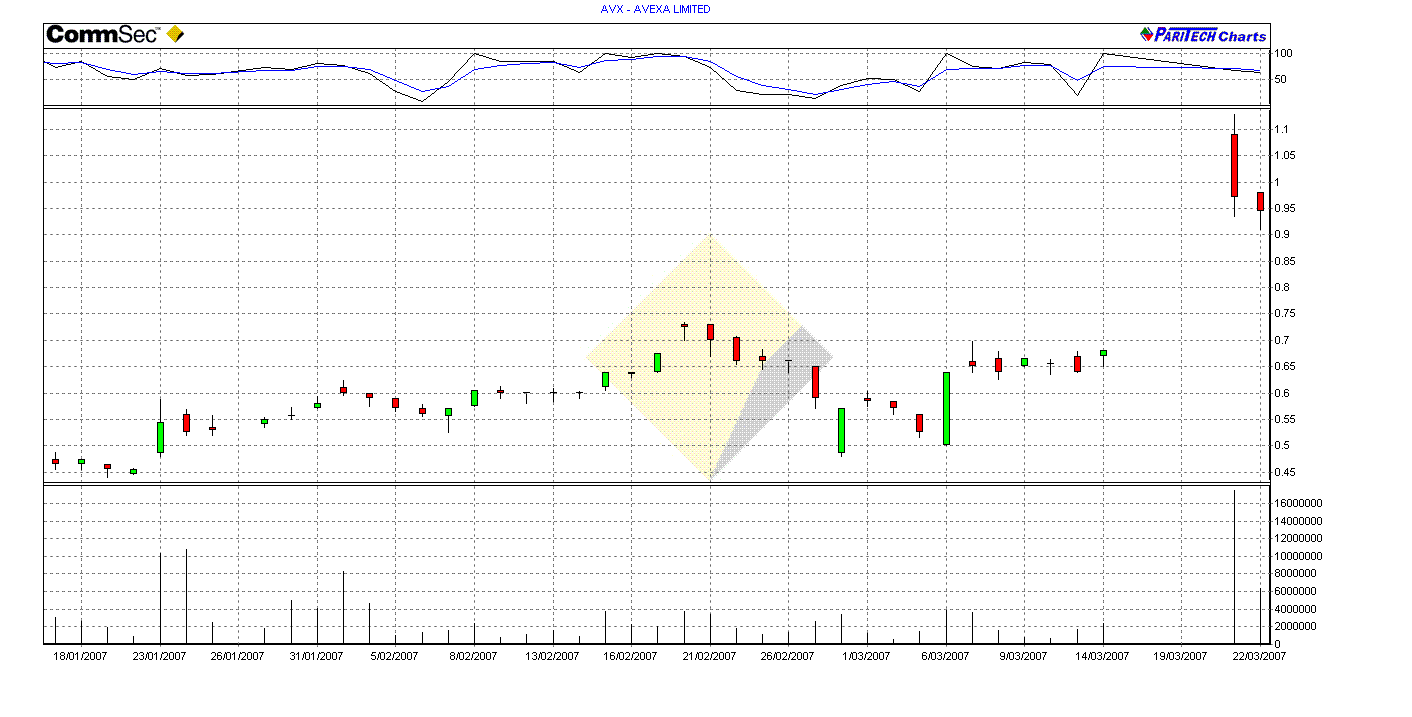Click the 0.85 price axis label
Viewport: 1412px width, 717px height.
pos(1284,262)
